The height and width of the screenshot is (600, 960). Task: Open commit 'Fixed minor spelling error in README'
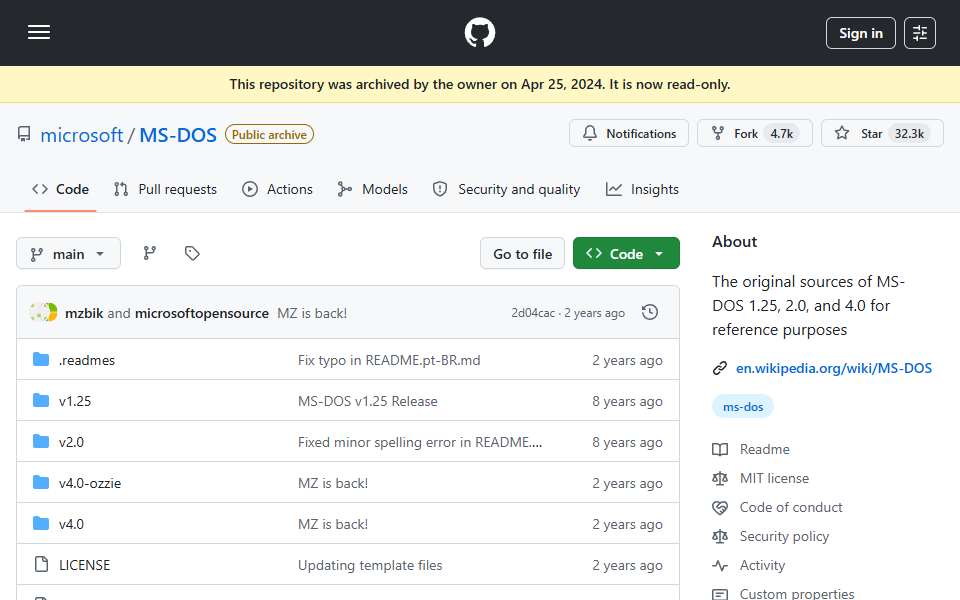[420, 442]
